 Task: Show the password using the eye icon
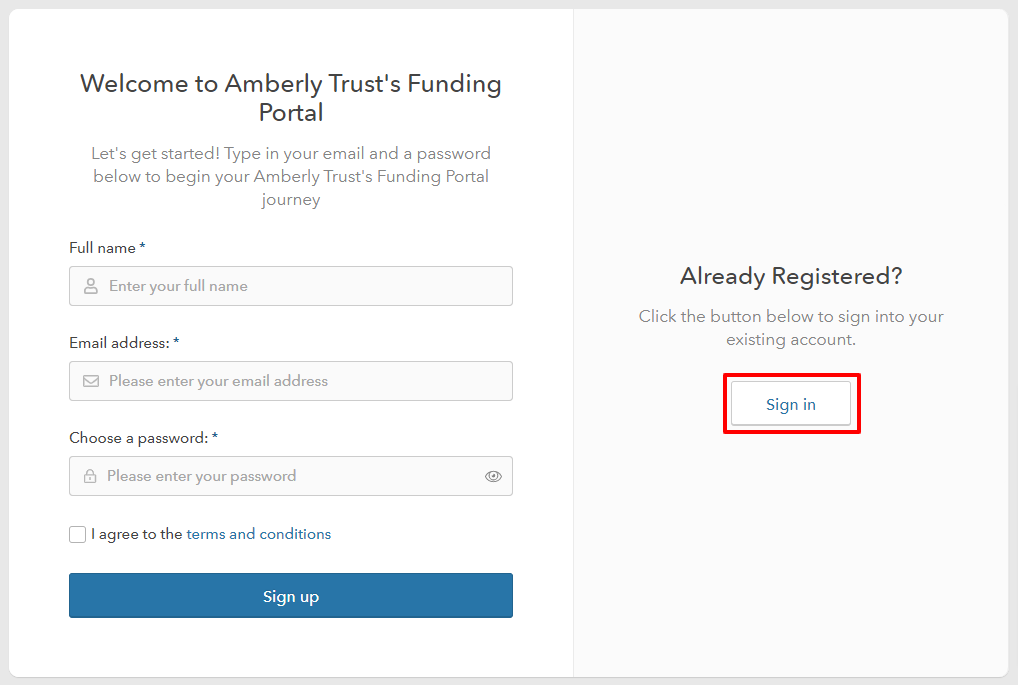click(x=493, y=476)
